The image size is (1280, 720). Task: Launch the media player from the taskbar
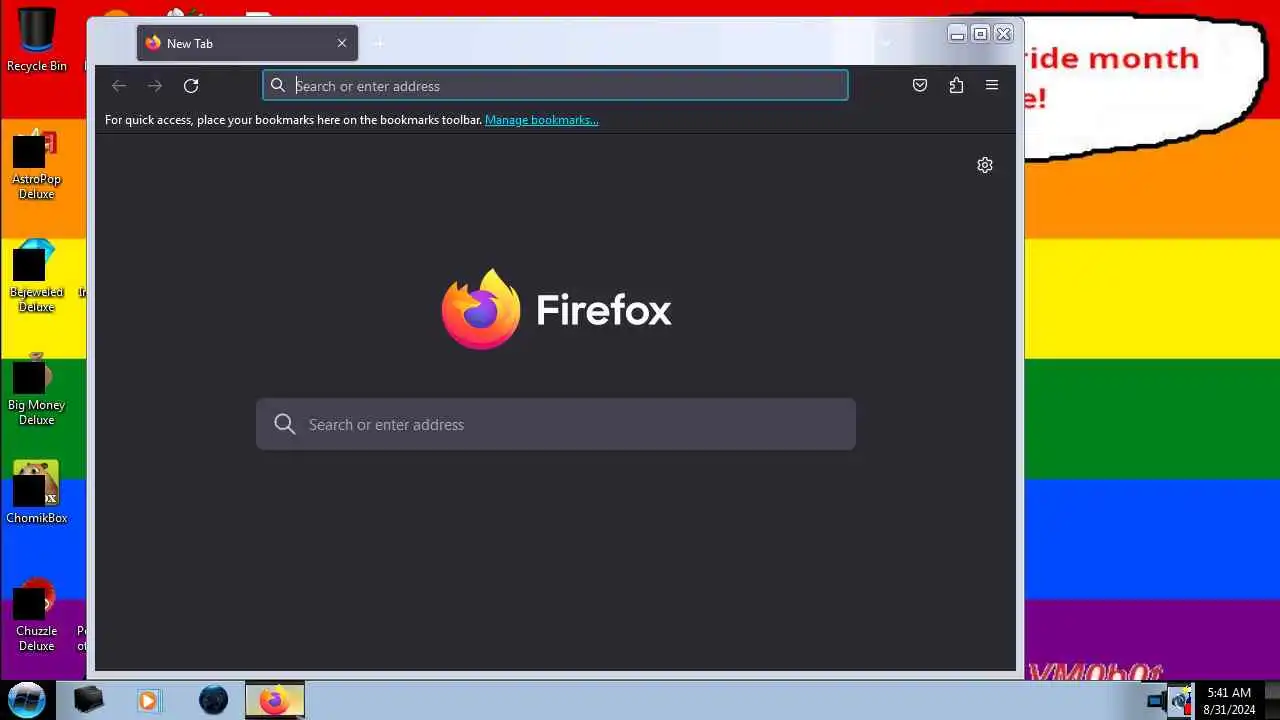point(148,700)
